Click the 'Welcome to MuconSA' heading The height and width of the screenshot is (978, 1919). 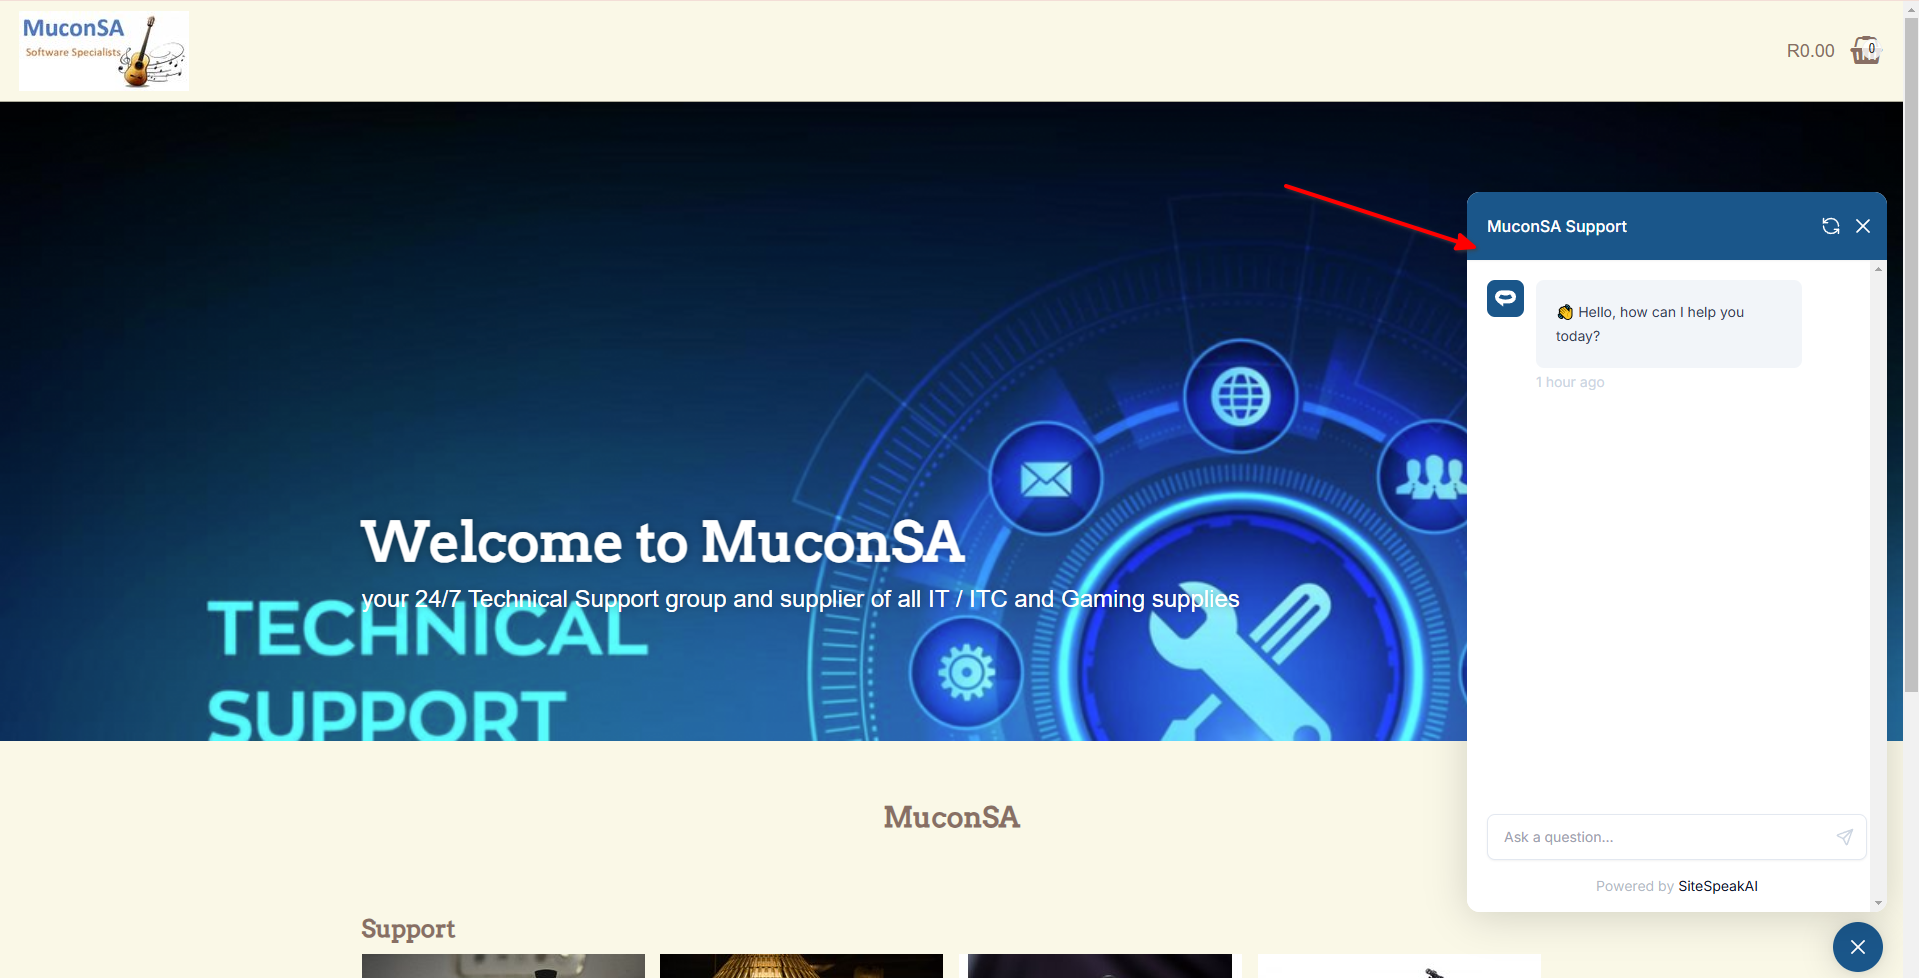tap(662, 542)
